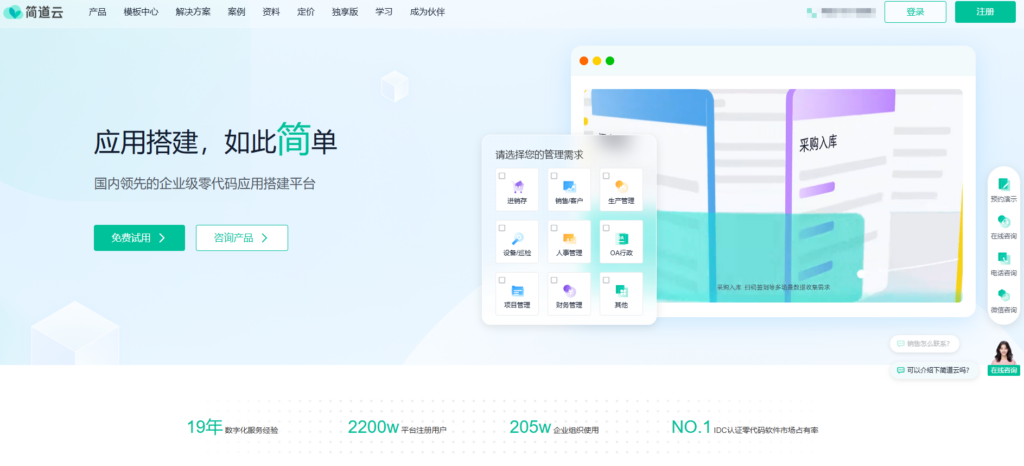Click the 注册 button
1024x466 pixels.
pyautogui.click(x=985, y=12)
